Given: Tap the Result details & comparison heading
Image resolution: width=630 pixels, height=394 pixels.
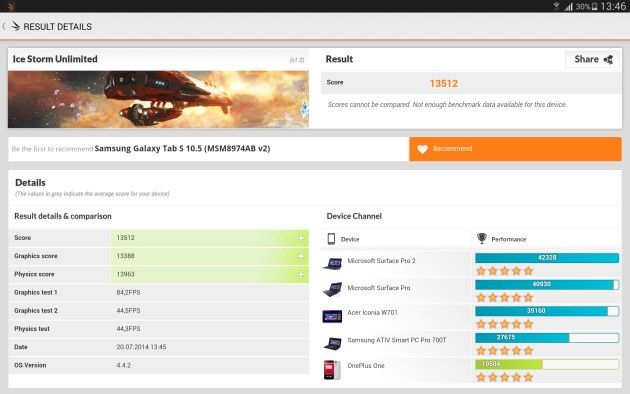Looking at the screenshot, I should 63,216.
